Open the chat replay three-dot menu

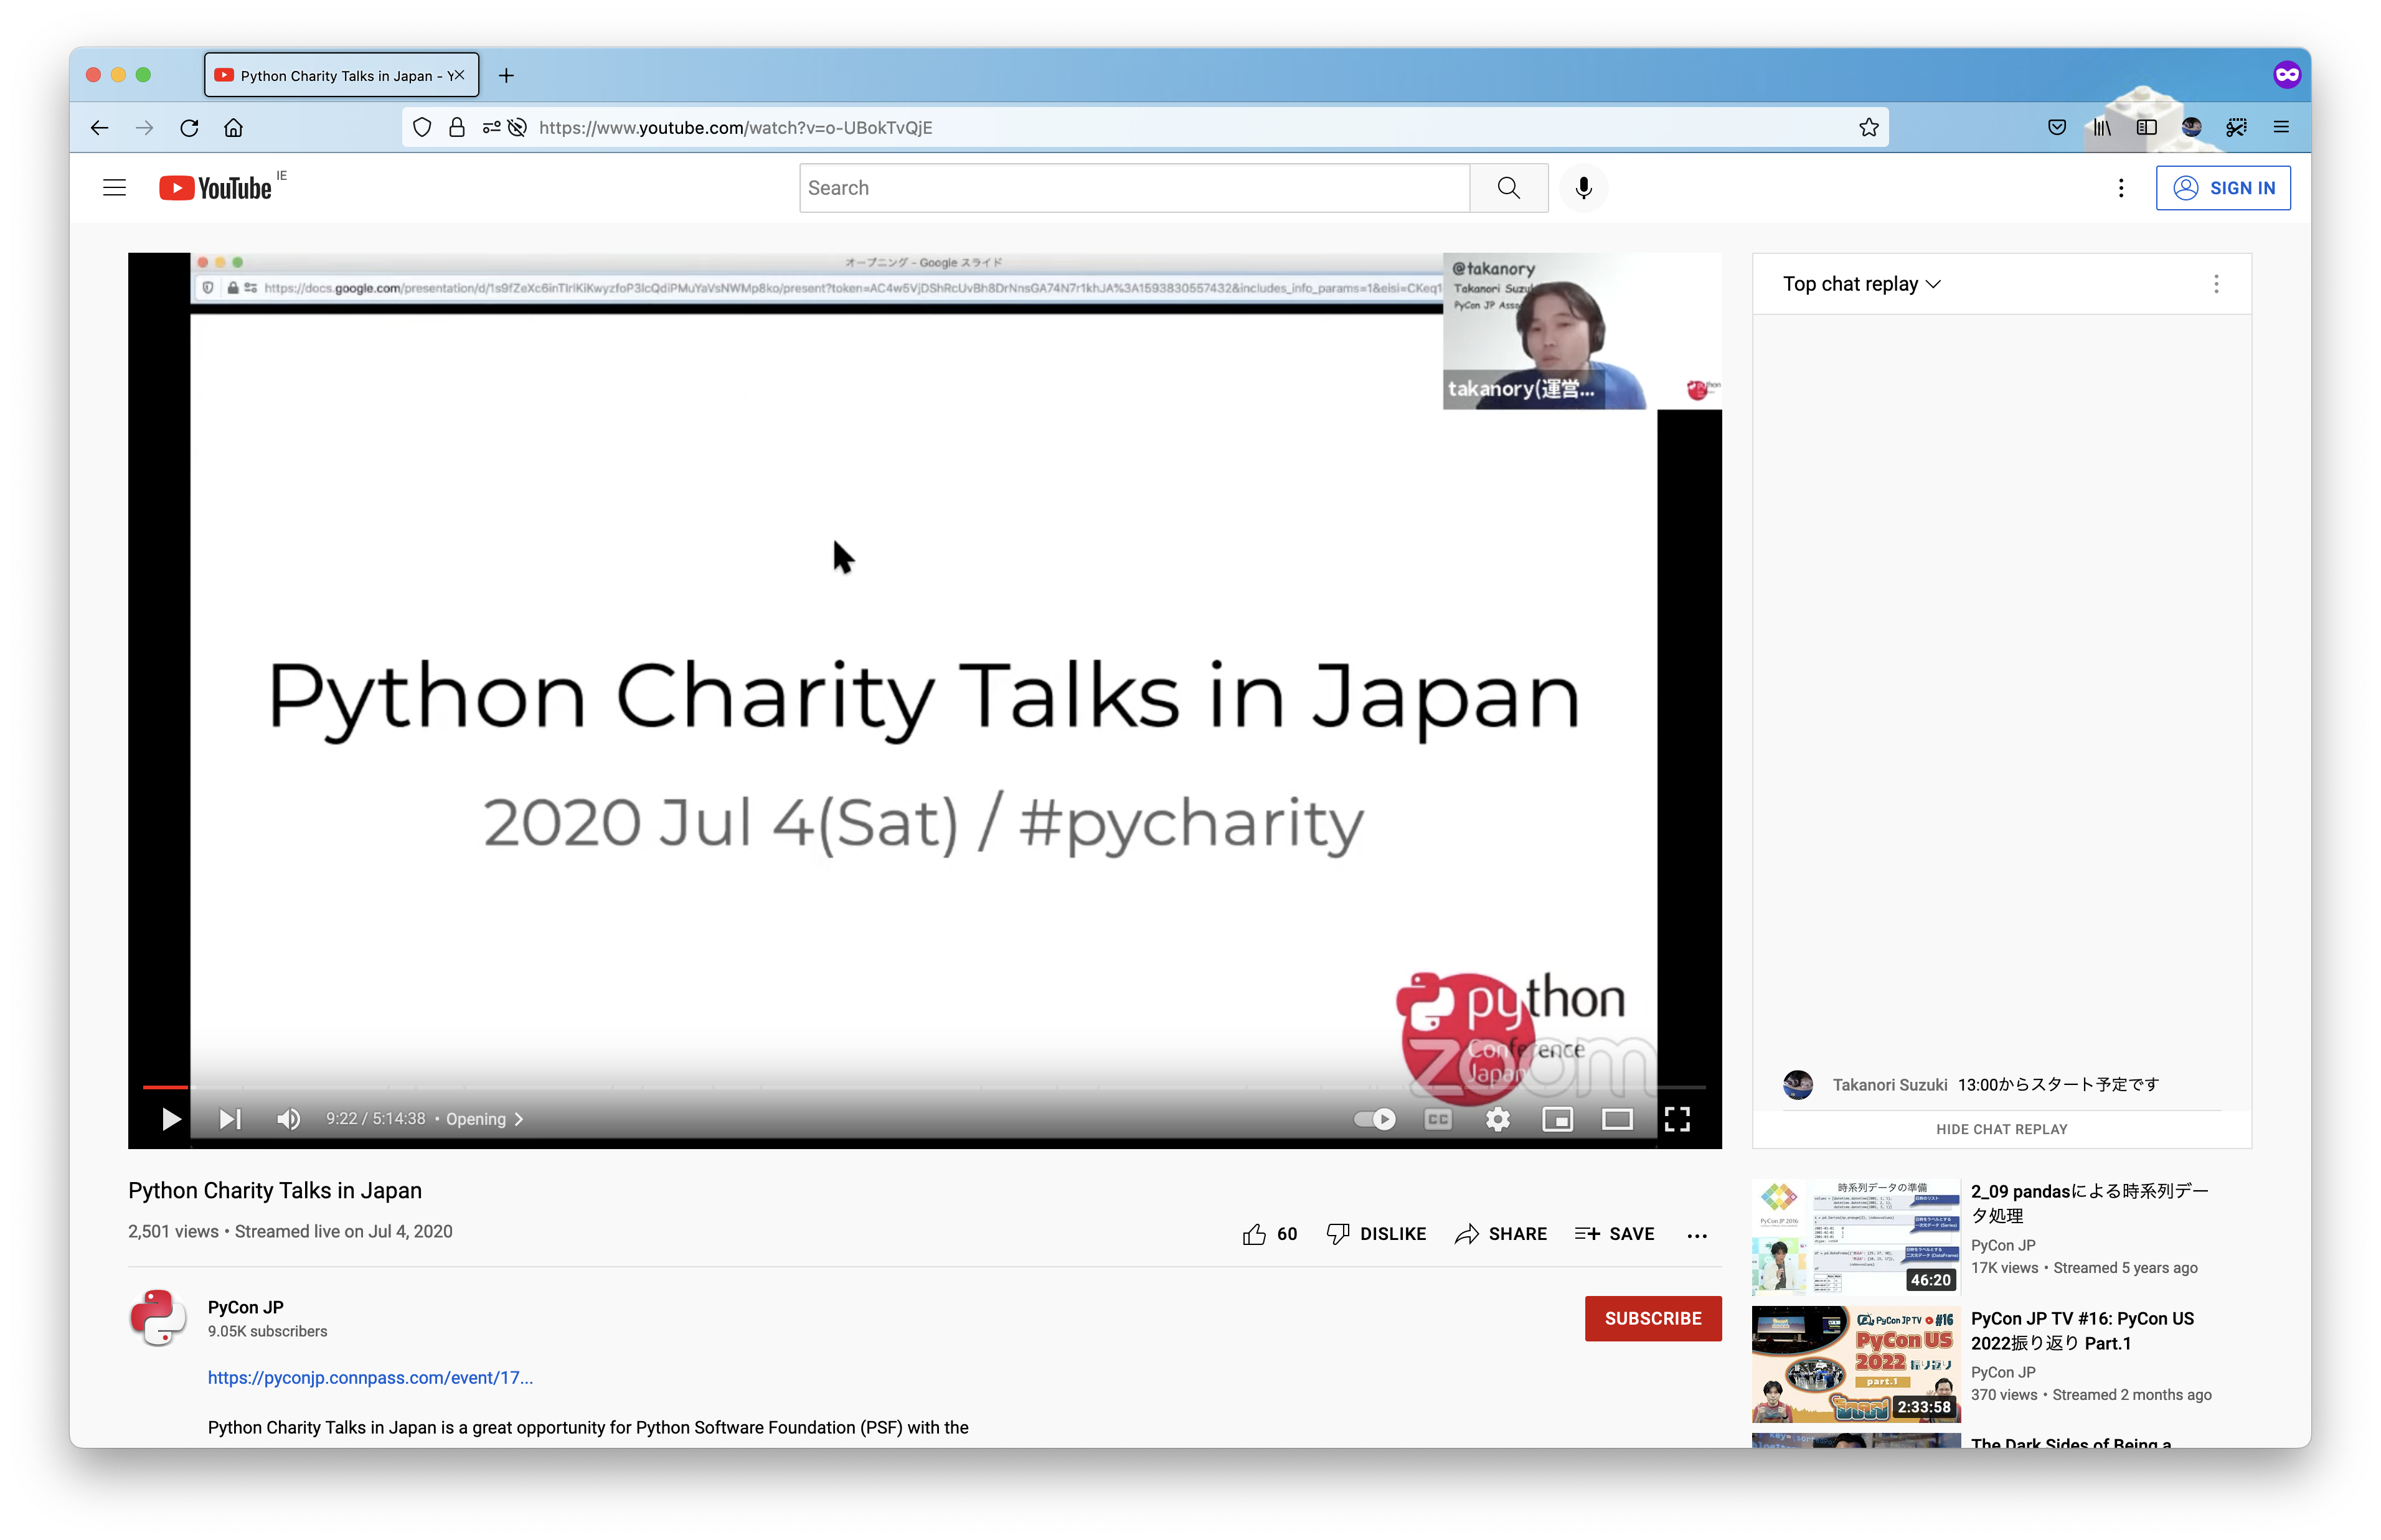point(2216,284)
